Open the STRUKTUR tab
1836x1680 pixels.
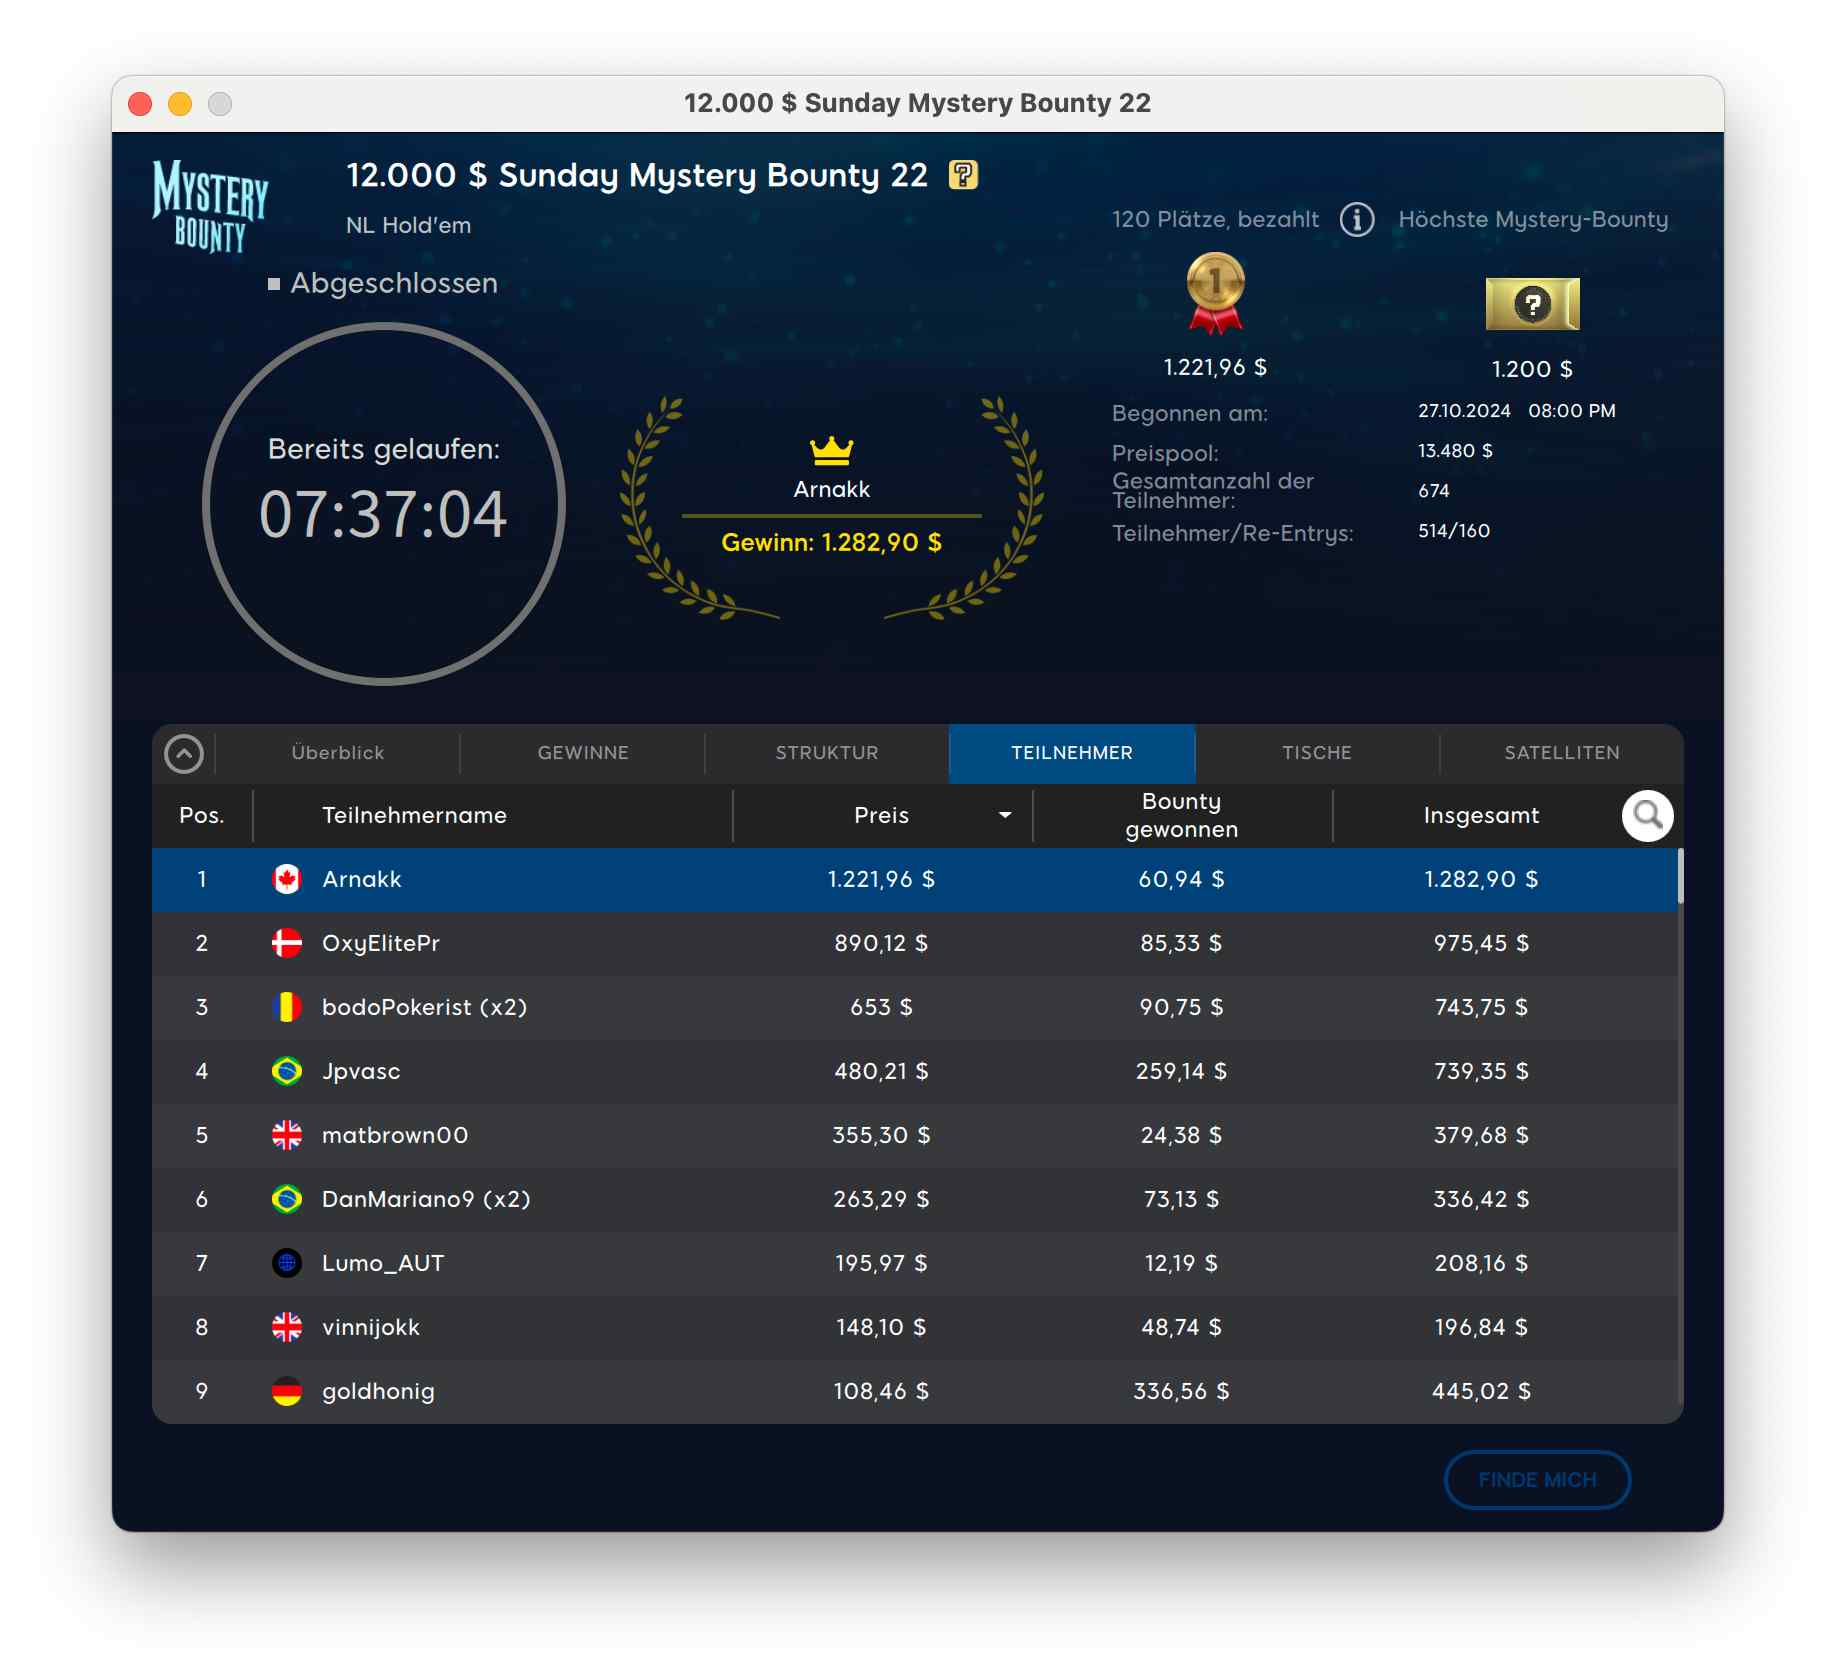(x=827, y=753)
